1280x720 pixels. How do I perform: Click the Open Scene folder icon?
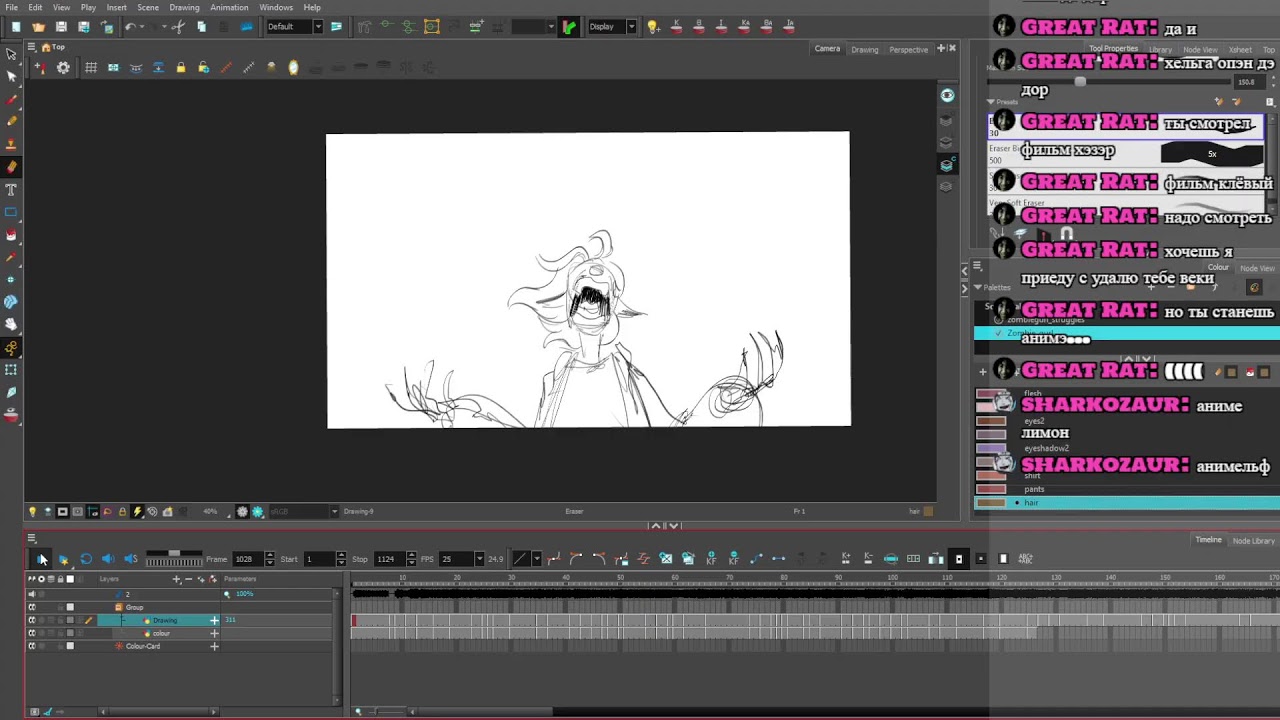[38, 27]
